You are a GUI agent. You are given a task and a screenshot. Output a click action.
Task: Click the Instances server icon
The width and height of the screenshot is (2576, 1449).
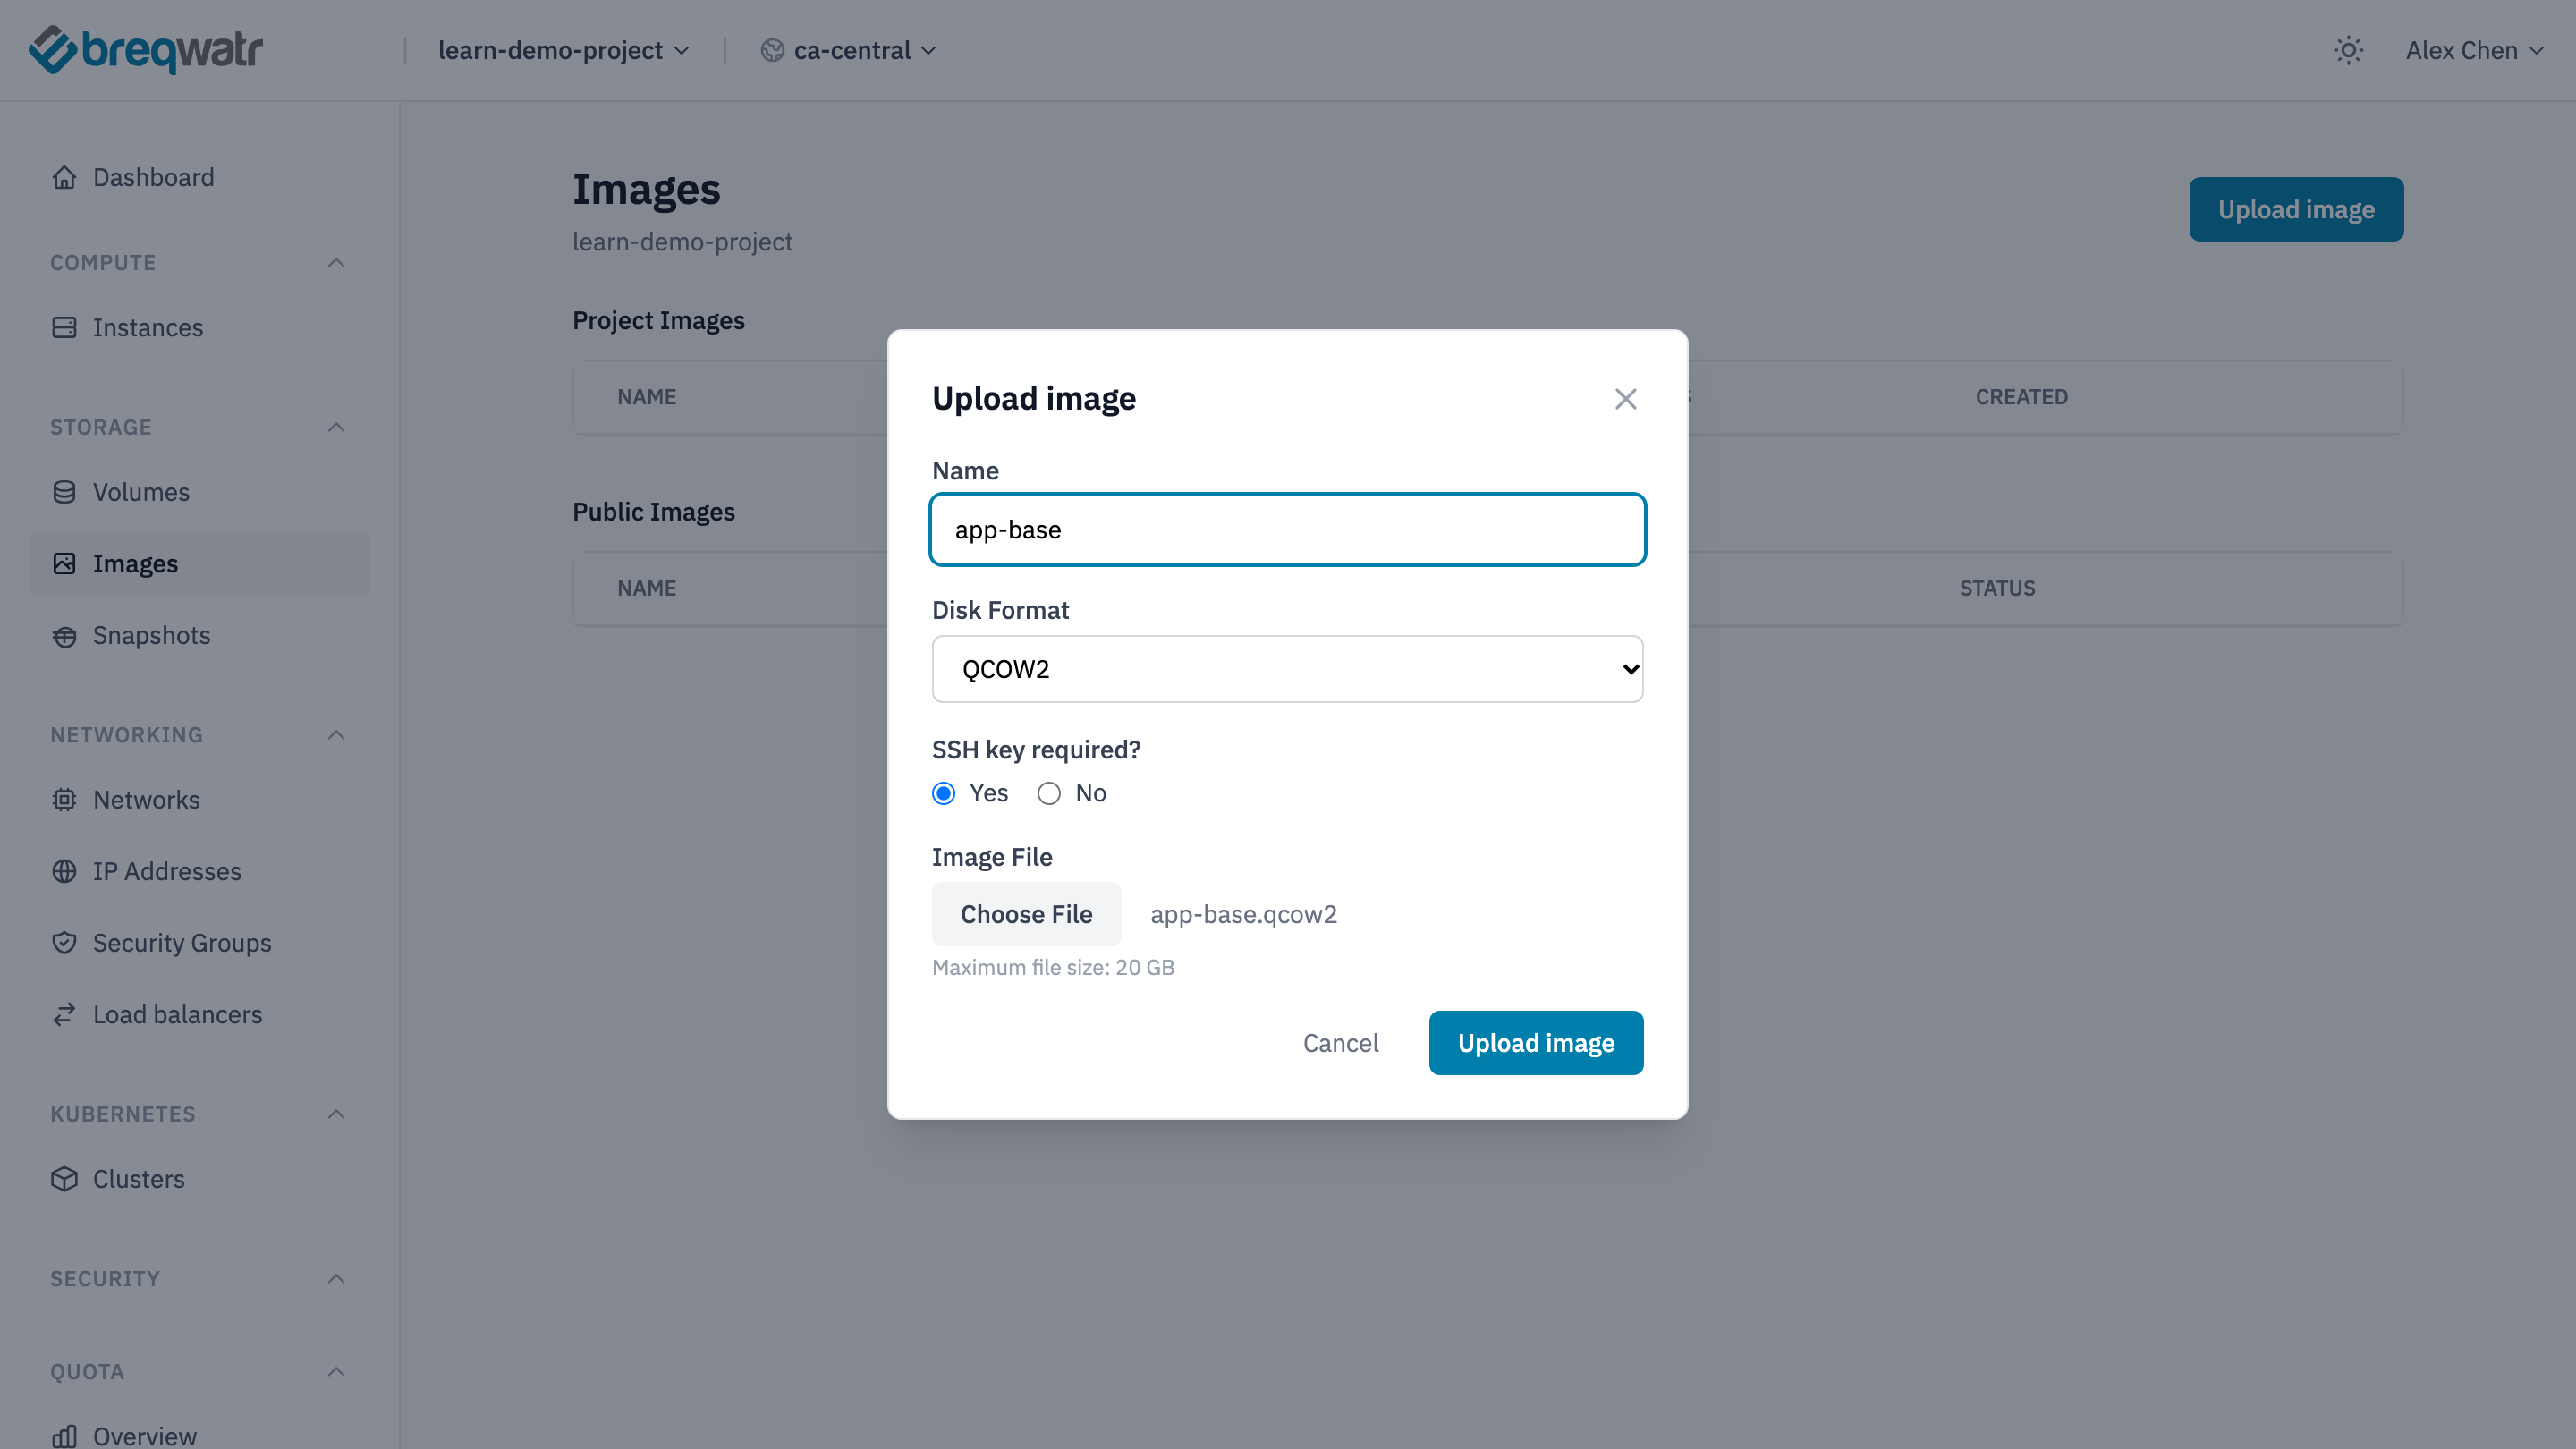point(64,328)
